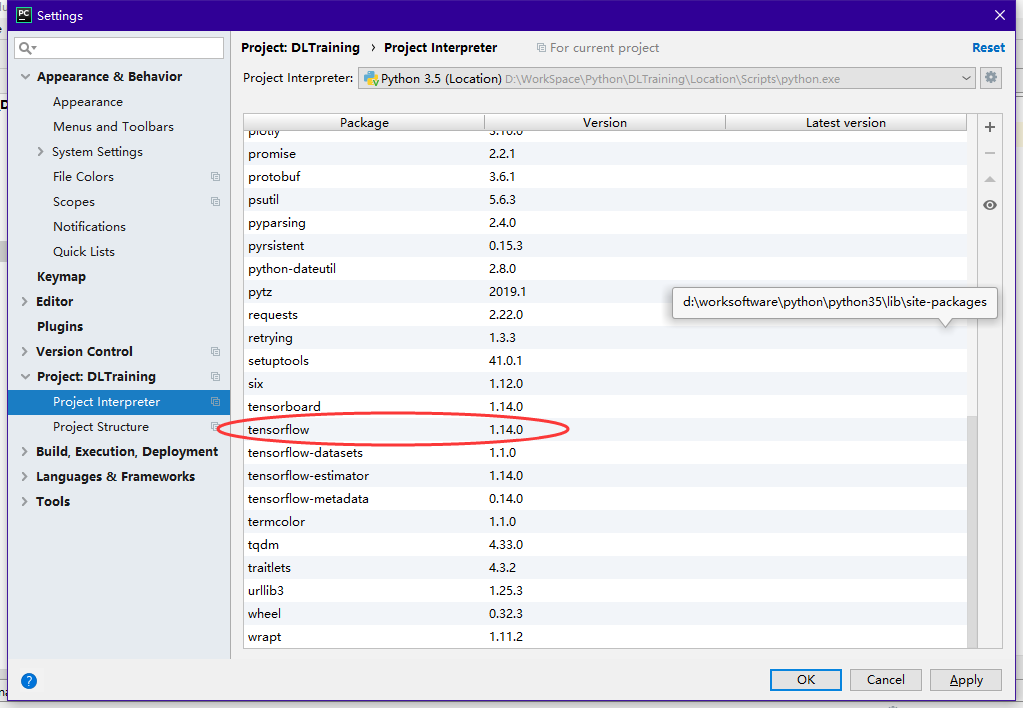The width and height of the screenshot is (1023, 708).
Task: Select the tensorflow-metadata row
Action: point(605,499)
